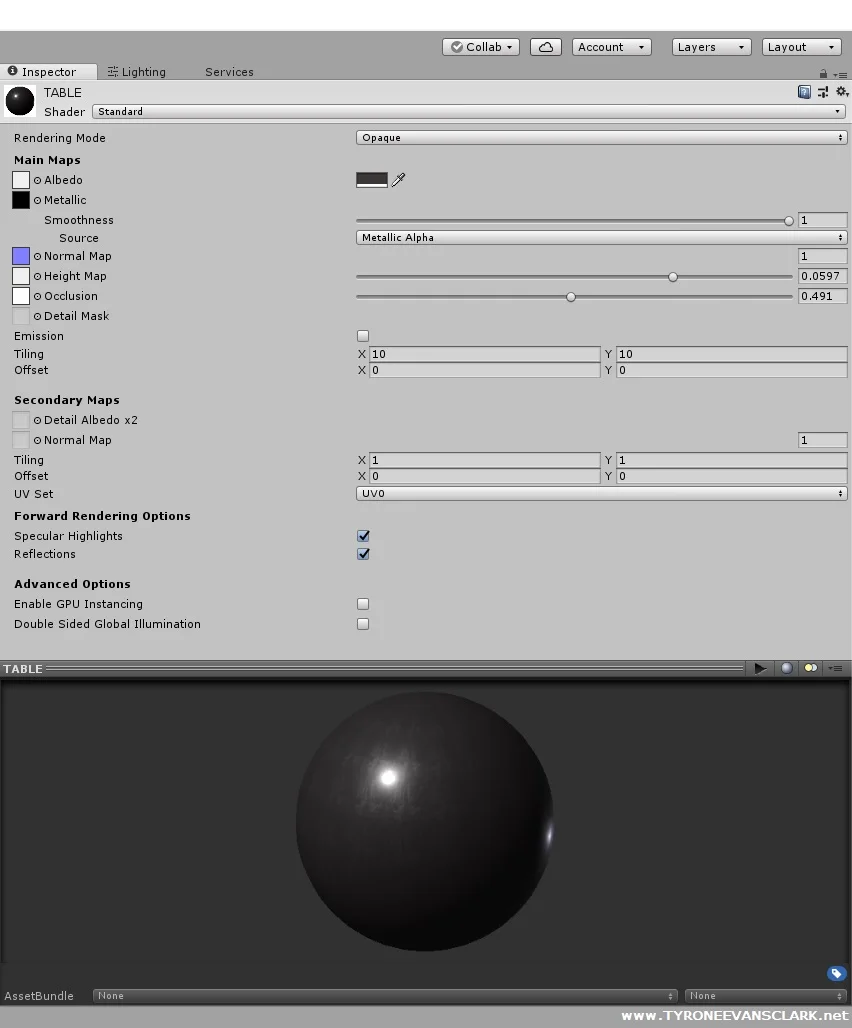Click the cloud icon in the top toolbar
852x1028 pixels.
coord(545,46)
